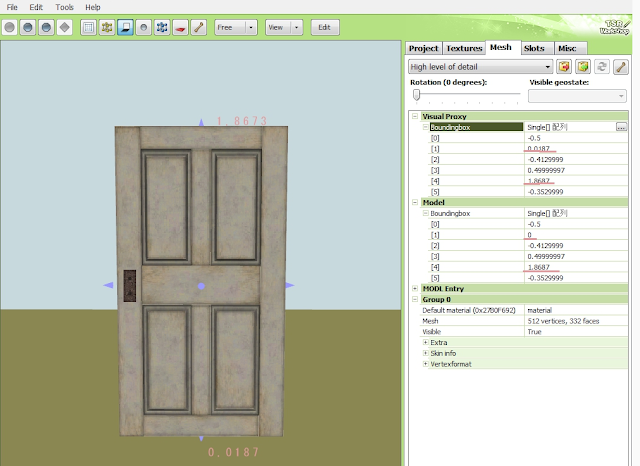
Task: Click the second blue sphere toolbar icon
Action: (x=28, y=28)
